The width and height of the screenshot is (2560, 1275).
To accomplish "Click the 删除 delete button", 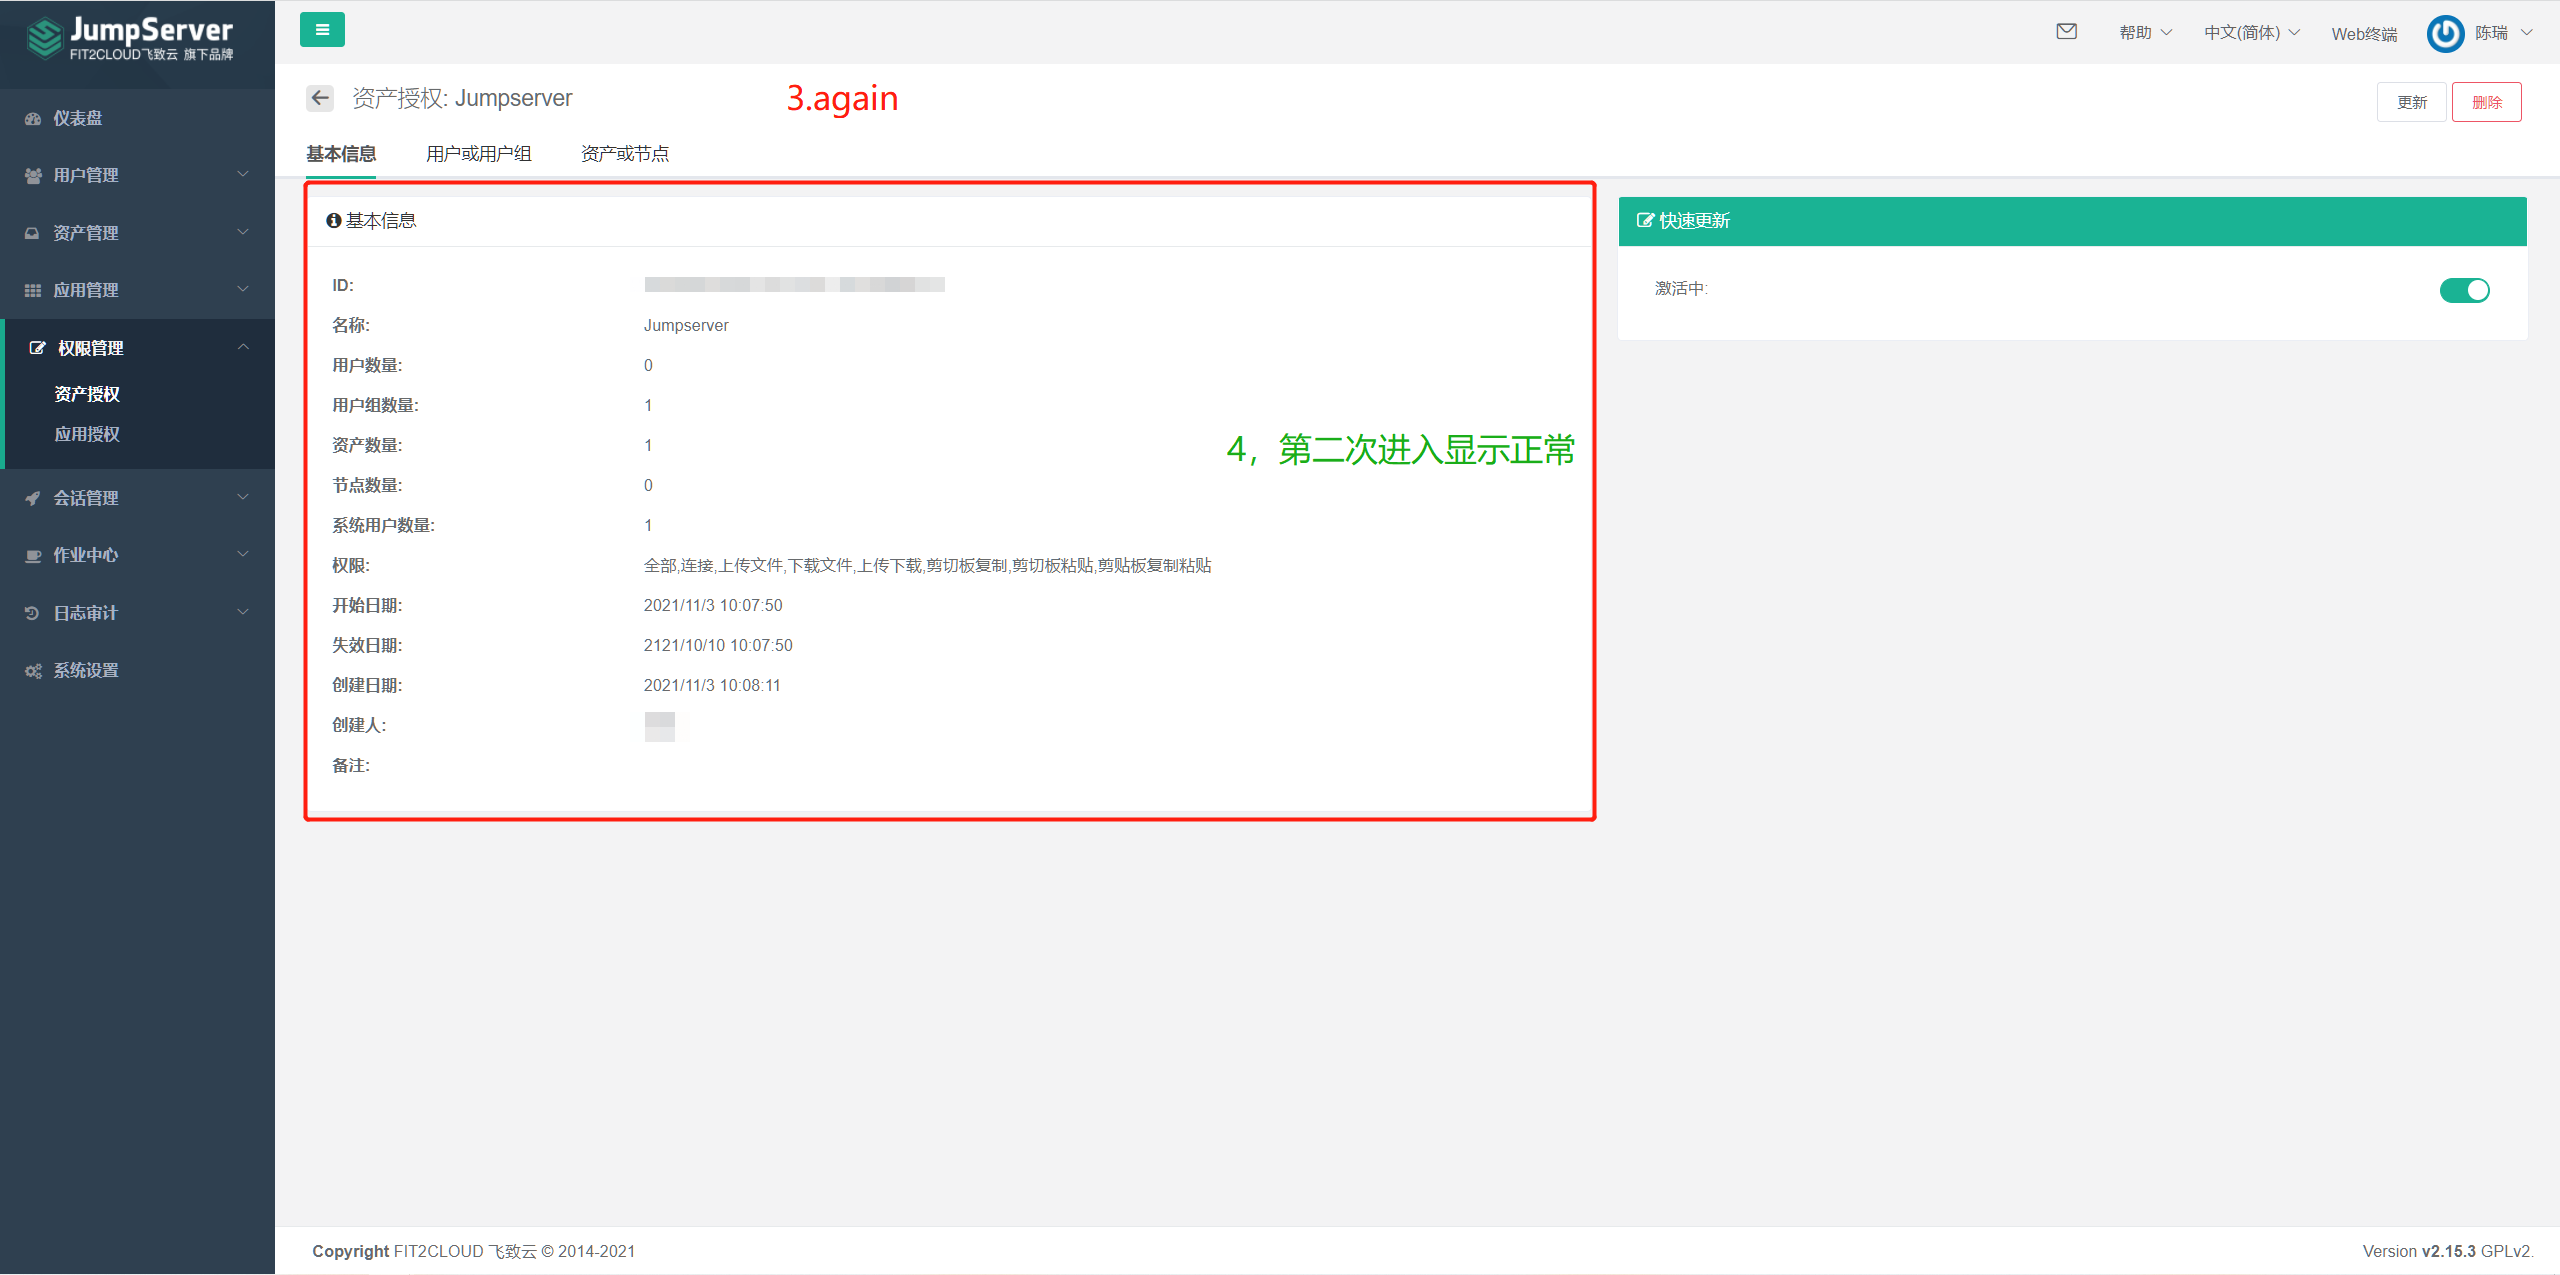I will [x=2487, y=101].
